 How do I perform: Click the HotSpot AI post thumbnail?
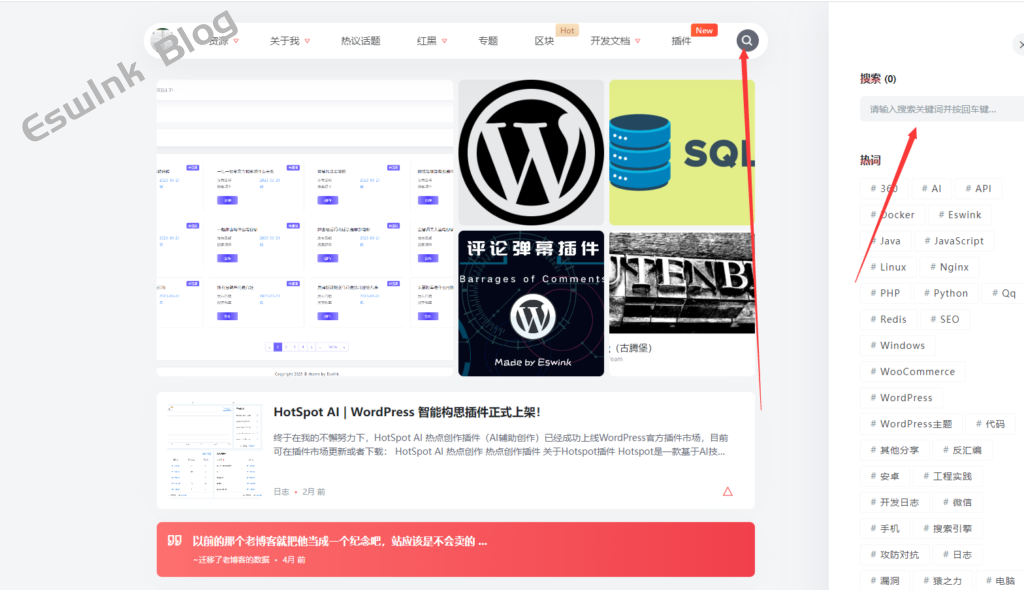[210, 450]
